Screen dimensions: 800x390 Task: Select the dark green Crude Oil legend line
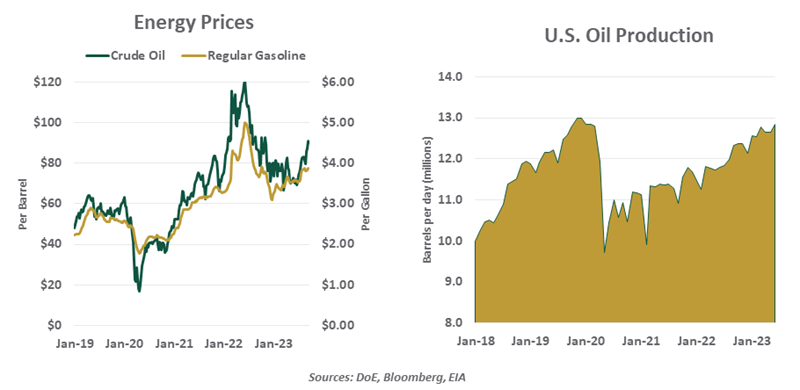97,56
